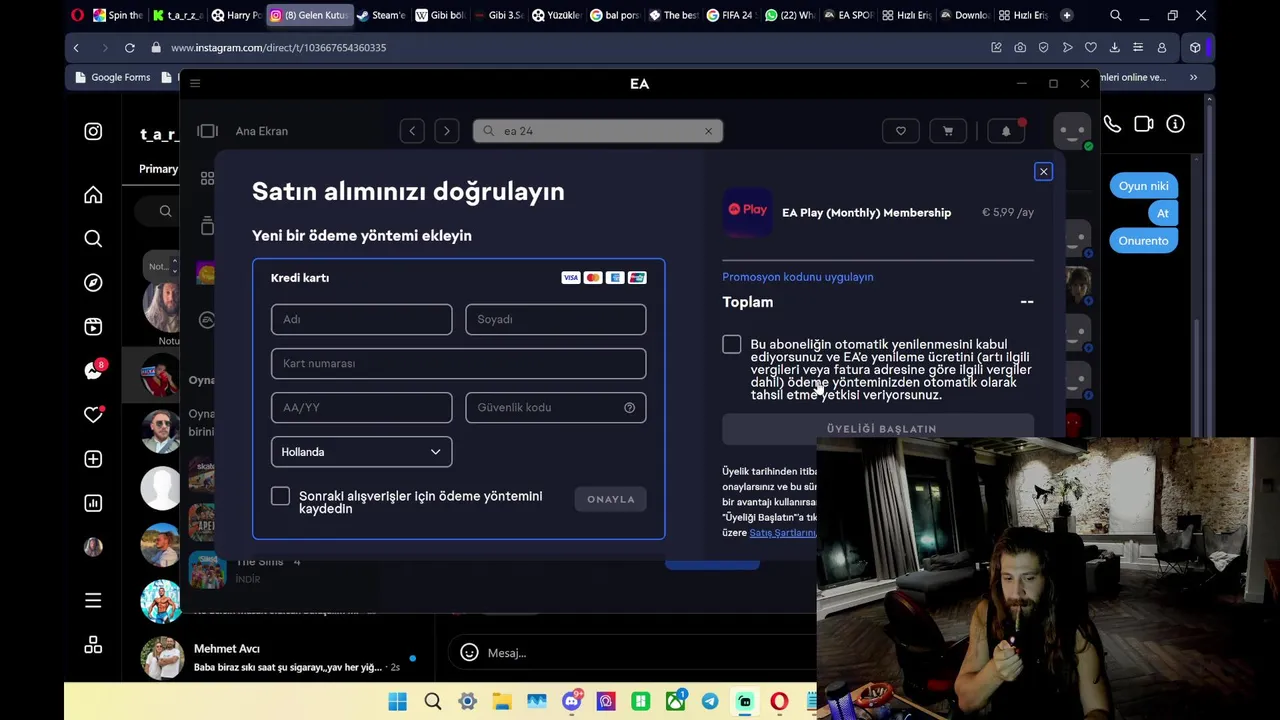Screen dimensions: 1280x720
Task: Go back in EA app navigation
Action: 412,131
